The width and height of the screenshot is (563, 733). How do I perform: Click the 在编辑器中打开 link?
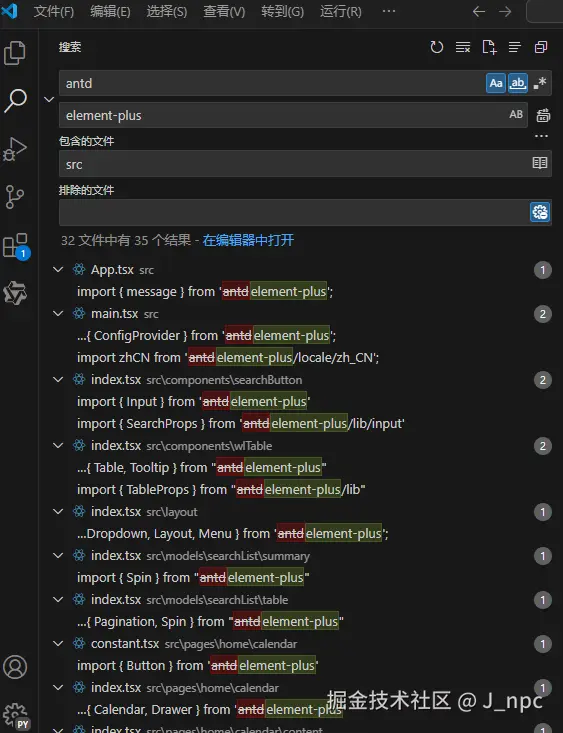pos(248,240)
